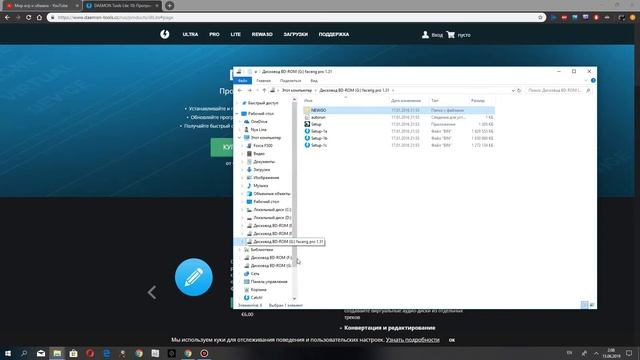
Task: Switch Explorer to details view icon
Action: tap(584, 305)
